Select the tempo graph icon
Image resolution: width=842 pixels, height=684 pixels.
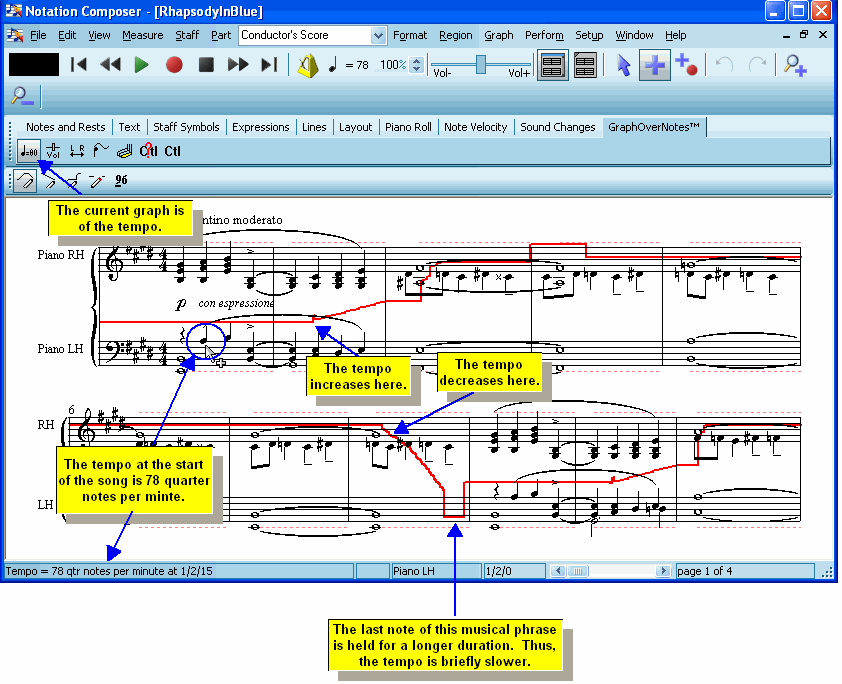pos(28,151)
